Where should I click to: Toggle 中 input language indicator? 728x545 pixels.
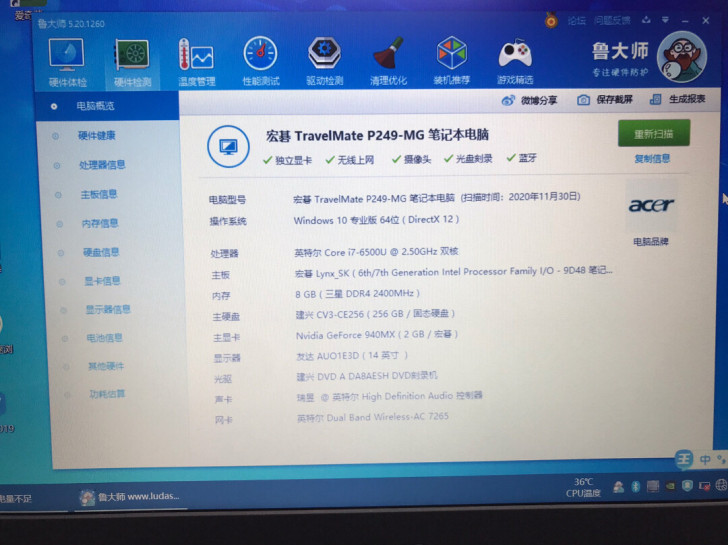pyautogui.click(x=705, y=460)
